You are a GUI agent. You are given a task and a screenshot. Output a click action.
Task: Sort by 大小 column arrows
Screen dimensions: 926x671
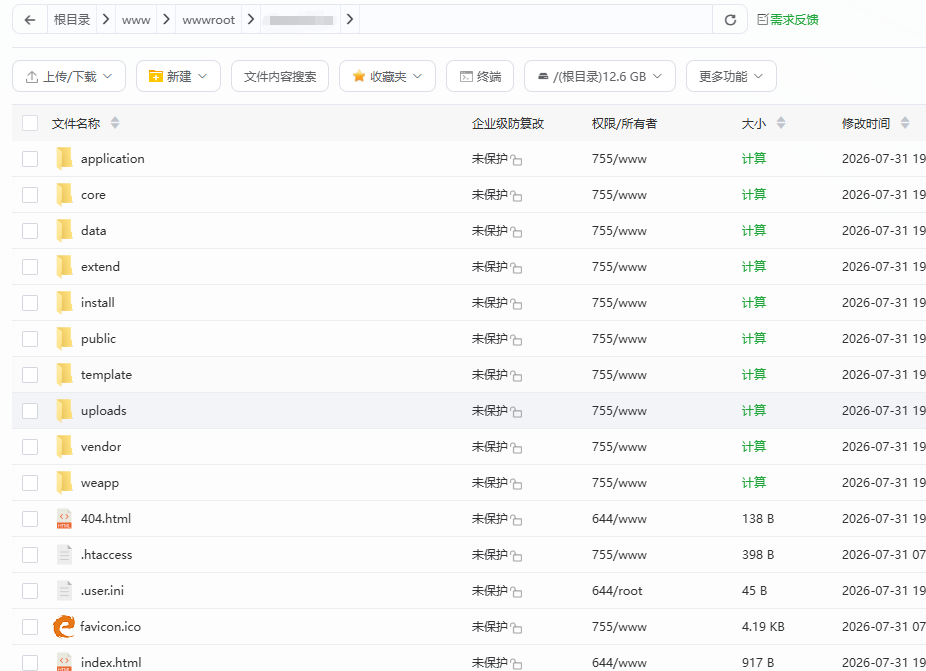[781, 123]
